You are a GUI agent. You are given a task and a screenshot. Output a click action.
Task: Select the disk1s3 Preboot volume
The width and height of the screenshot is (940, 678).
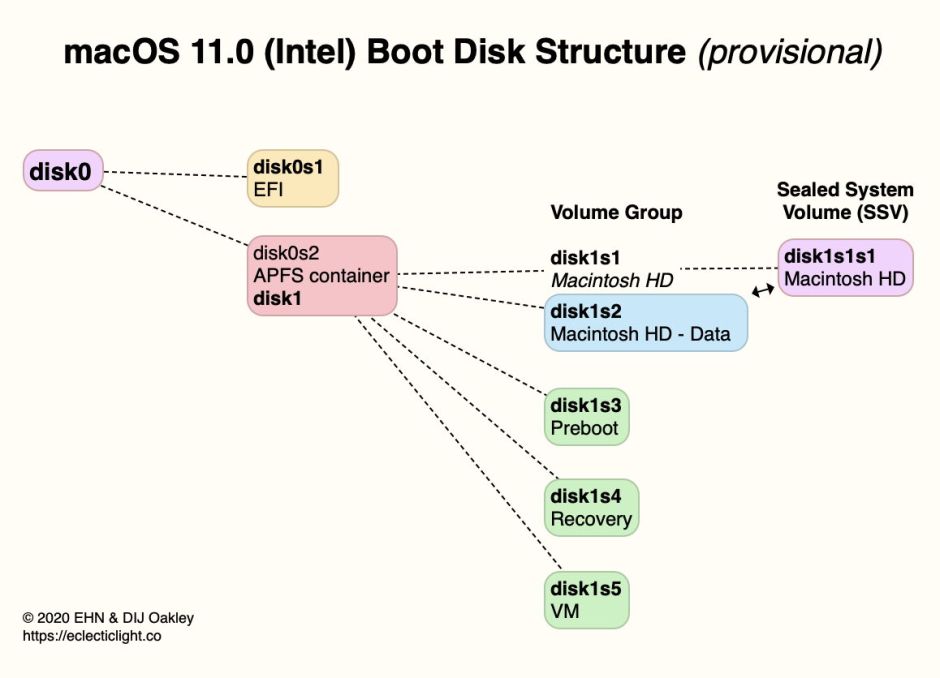coord(587,415)
